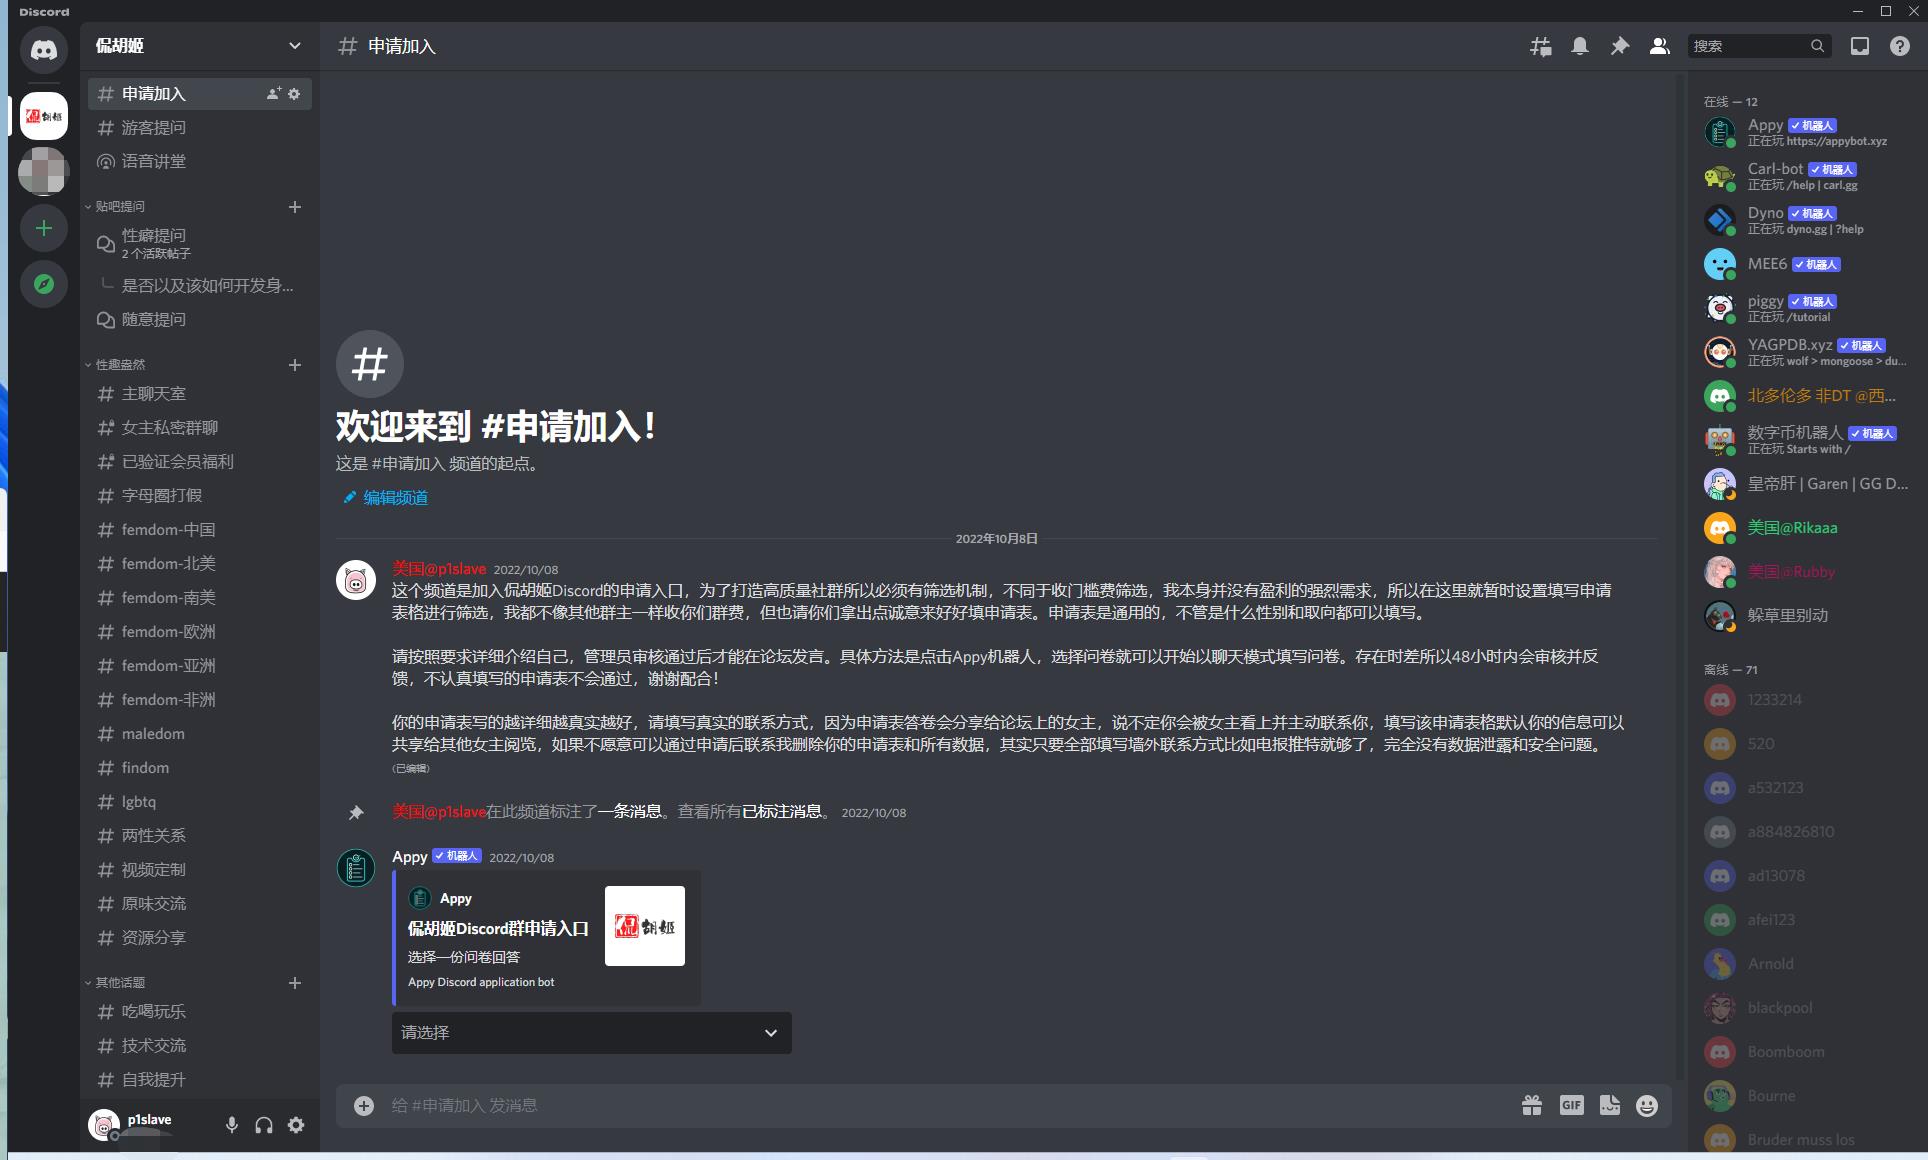Open Explore Discoverable Servers compass icon

pos(44,284)
